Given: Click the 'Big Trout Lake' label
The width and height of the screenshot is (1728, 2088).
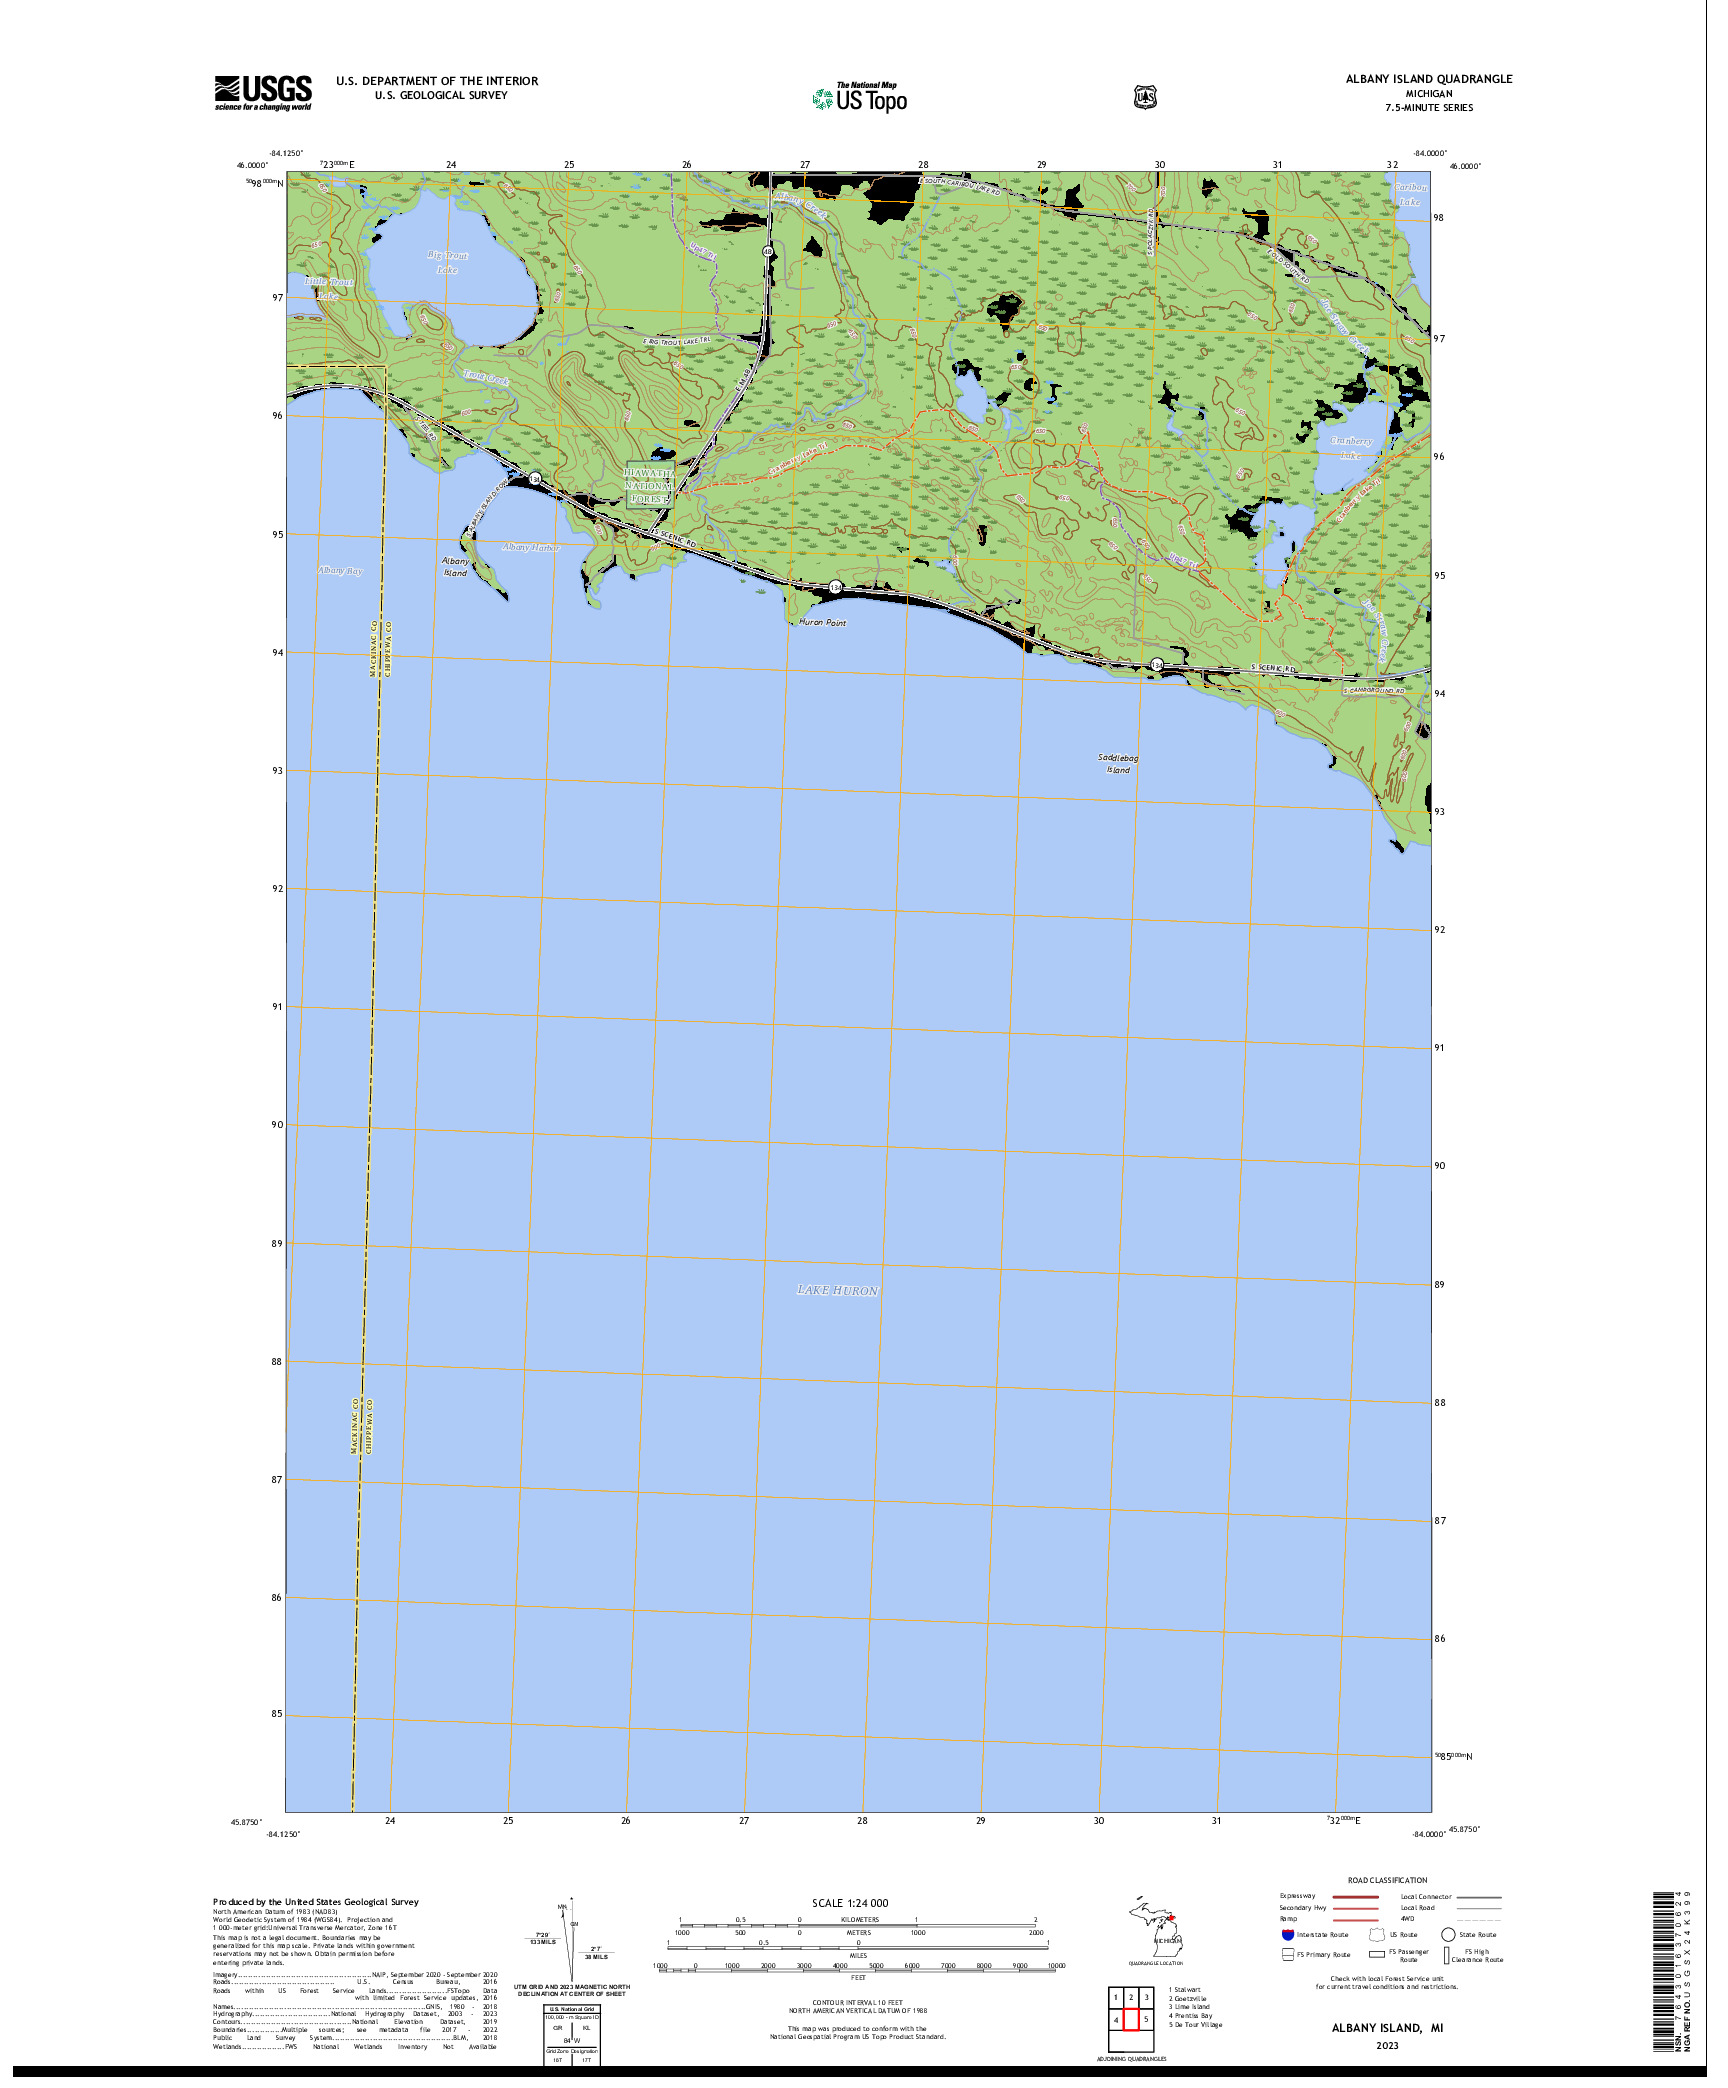Looking at the screenshot, I should pyautogui.click(x=447, y=262).
